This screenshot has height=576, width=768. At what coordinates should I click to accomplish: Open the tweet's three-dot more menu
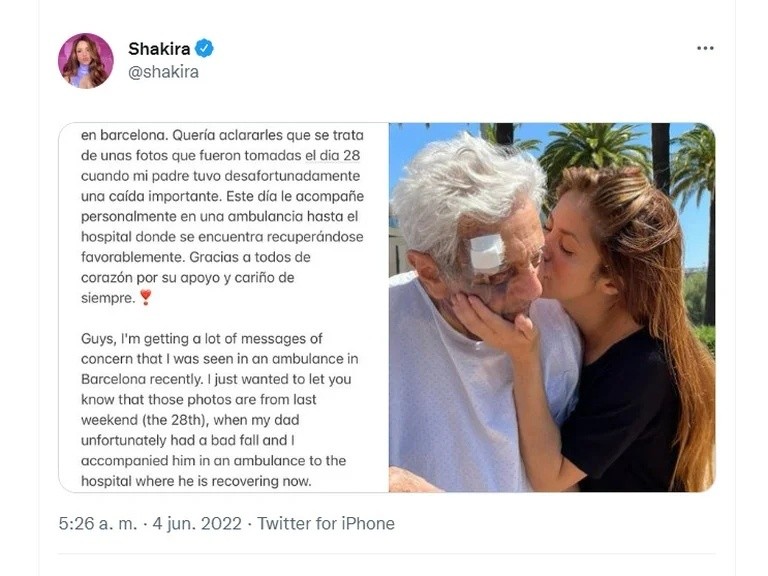tap(705, 48)
